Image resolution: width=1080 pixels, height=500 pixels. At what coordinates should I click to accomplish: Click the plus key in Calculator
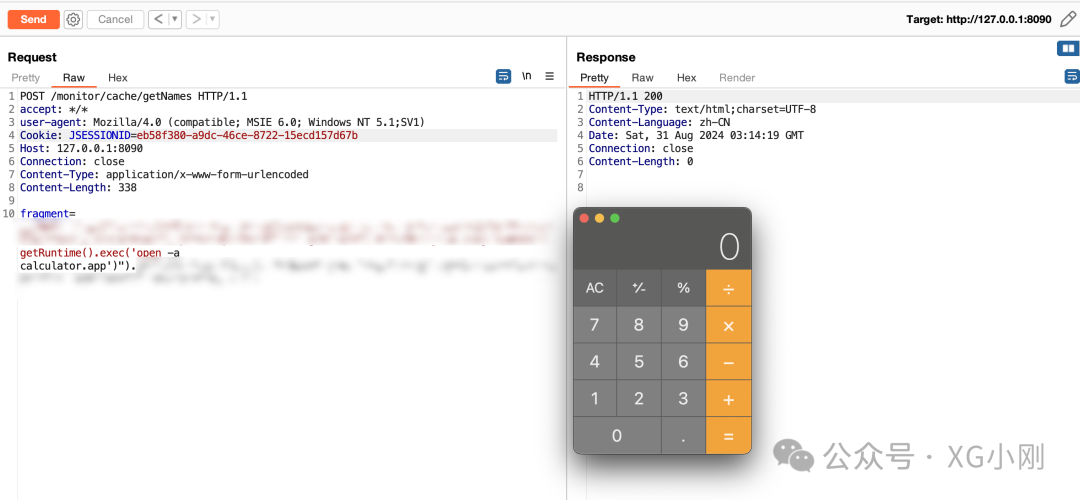point(729,398)
